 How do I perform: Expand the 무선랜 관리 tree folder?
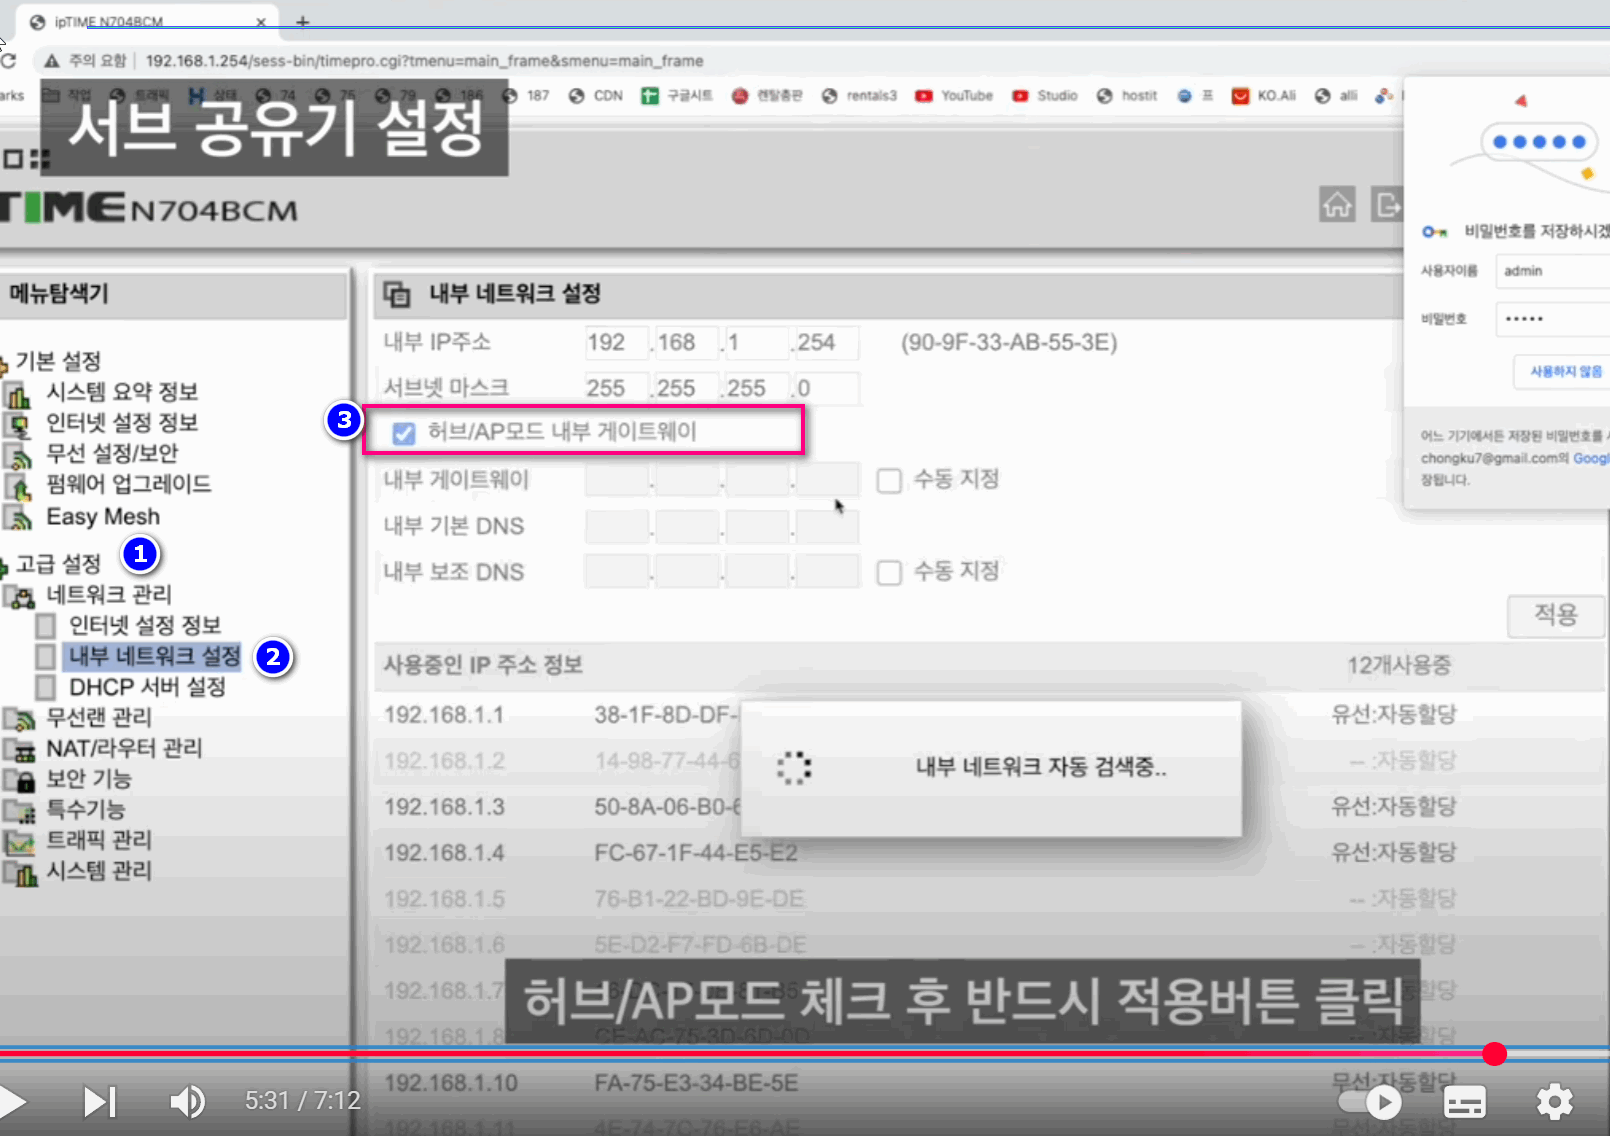point(18,718)
